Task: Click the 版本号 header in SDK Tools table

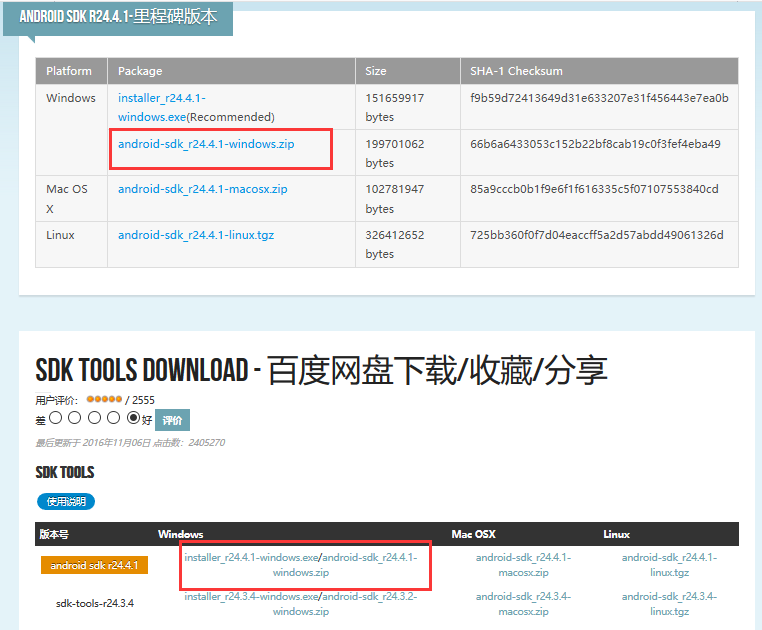Action: coord(54,534)
